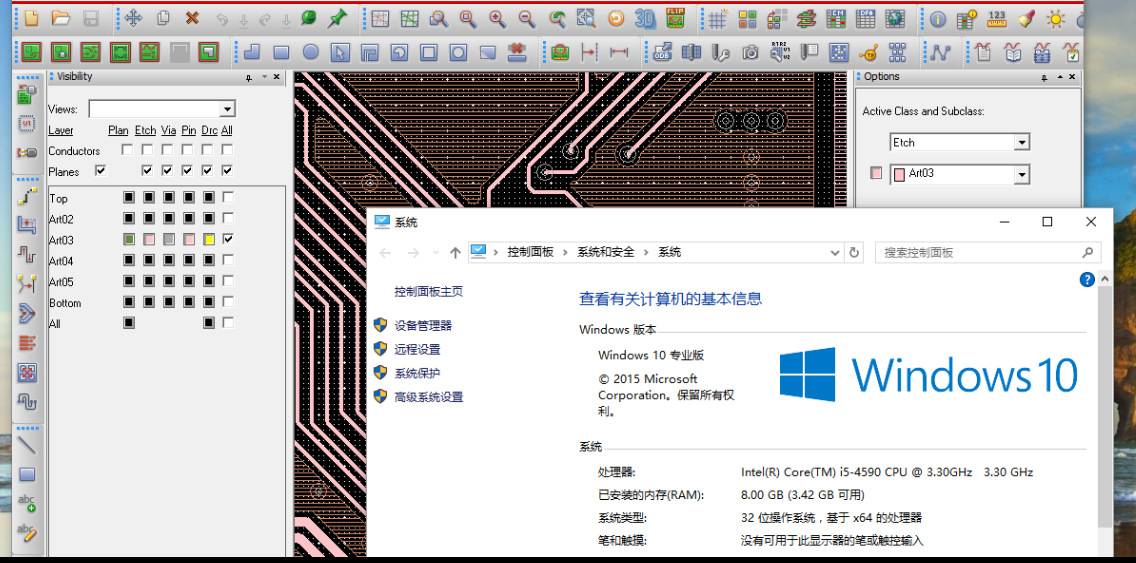1136x563 pixels.
Task: Click the abc Add Text icon in sidebar
Action: click(x=27, y=504)
